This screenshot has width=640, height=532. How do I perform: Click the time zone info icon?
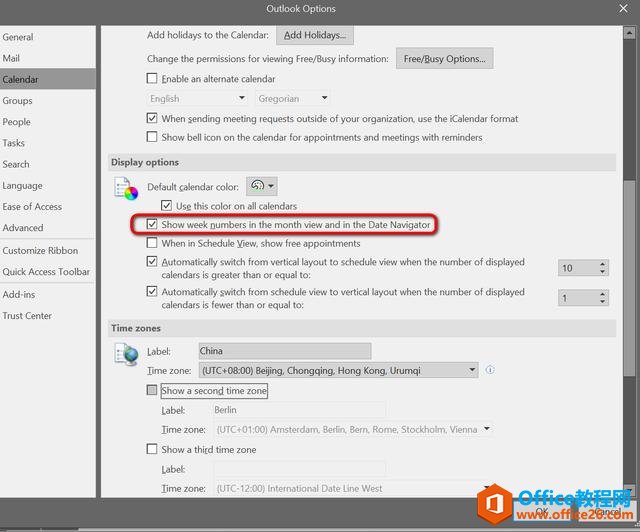490,370
